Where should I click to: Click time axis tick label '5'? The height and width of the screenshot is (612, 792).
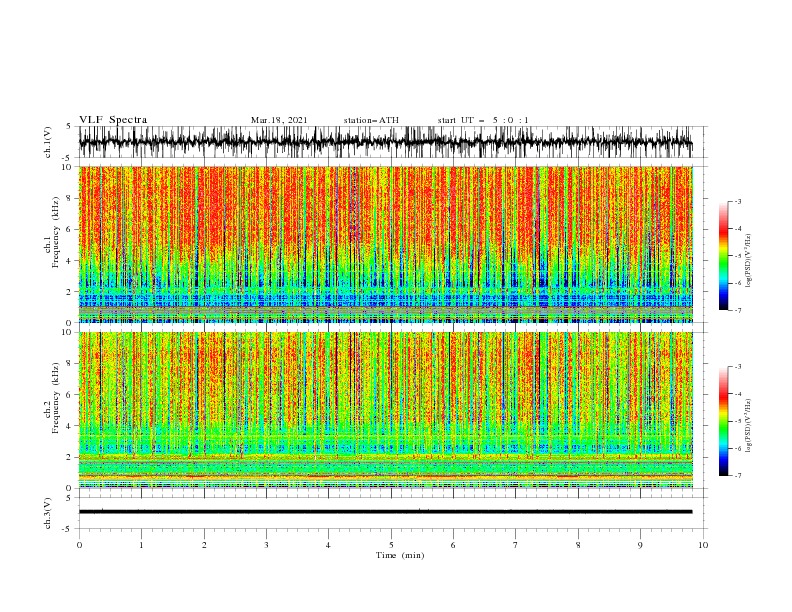pos(391,545)
